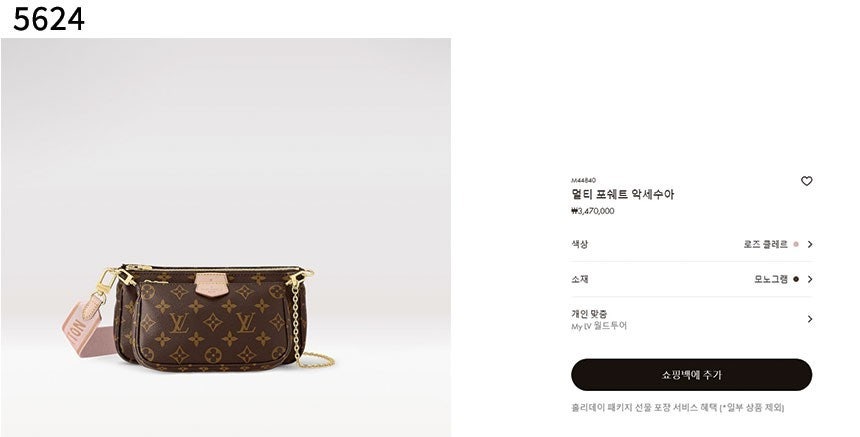
Task: Open 로즈 클레르 color value dropdown
Action: [x=765, y=245]
